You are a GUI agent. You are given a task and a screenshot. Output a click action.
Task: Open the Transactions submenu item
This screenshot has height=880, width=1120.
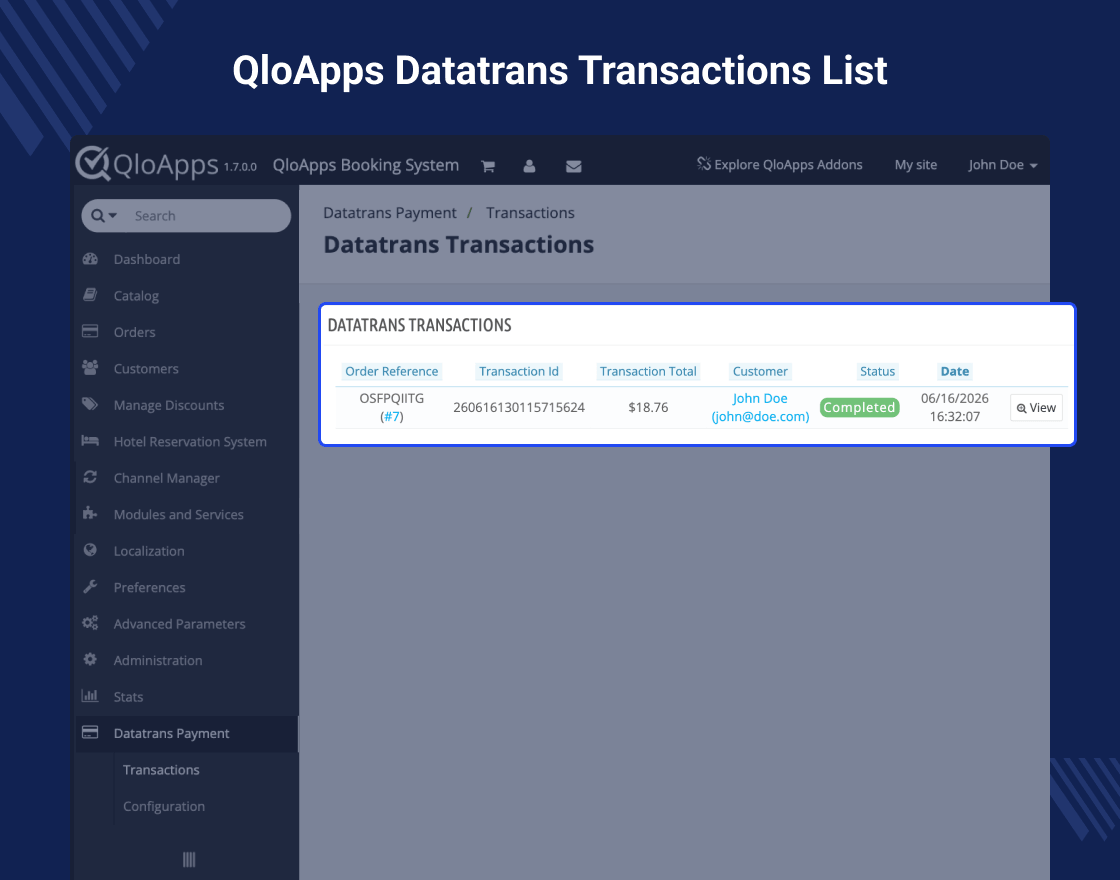point(161,770)
